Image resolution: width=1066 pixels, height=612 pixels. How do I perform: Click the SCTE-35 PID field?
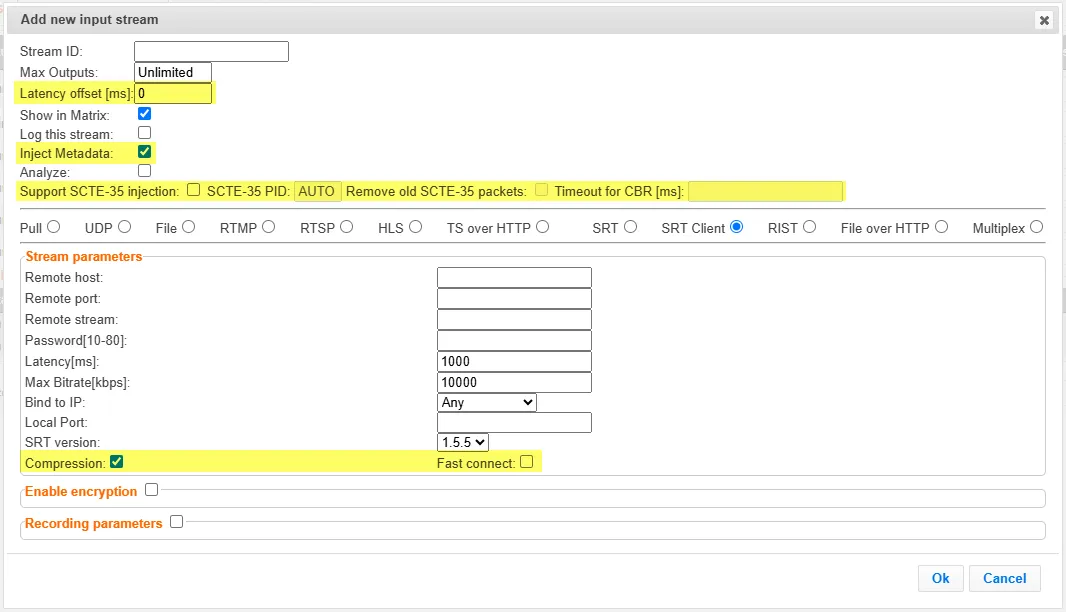coord(317,192)
